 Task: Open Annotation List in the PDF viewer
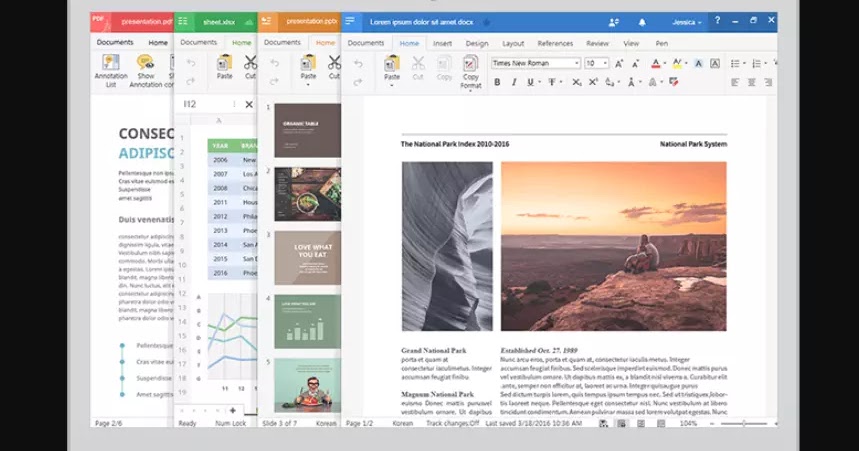pyautogui.click(x=111, y=68)
